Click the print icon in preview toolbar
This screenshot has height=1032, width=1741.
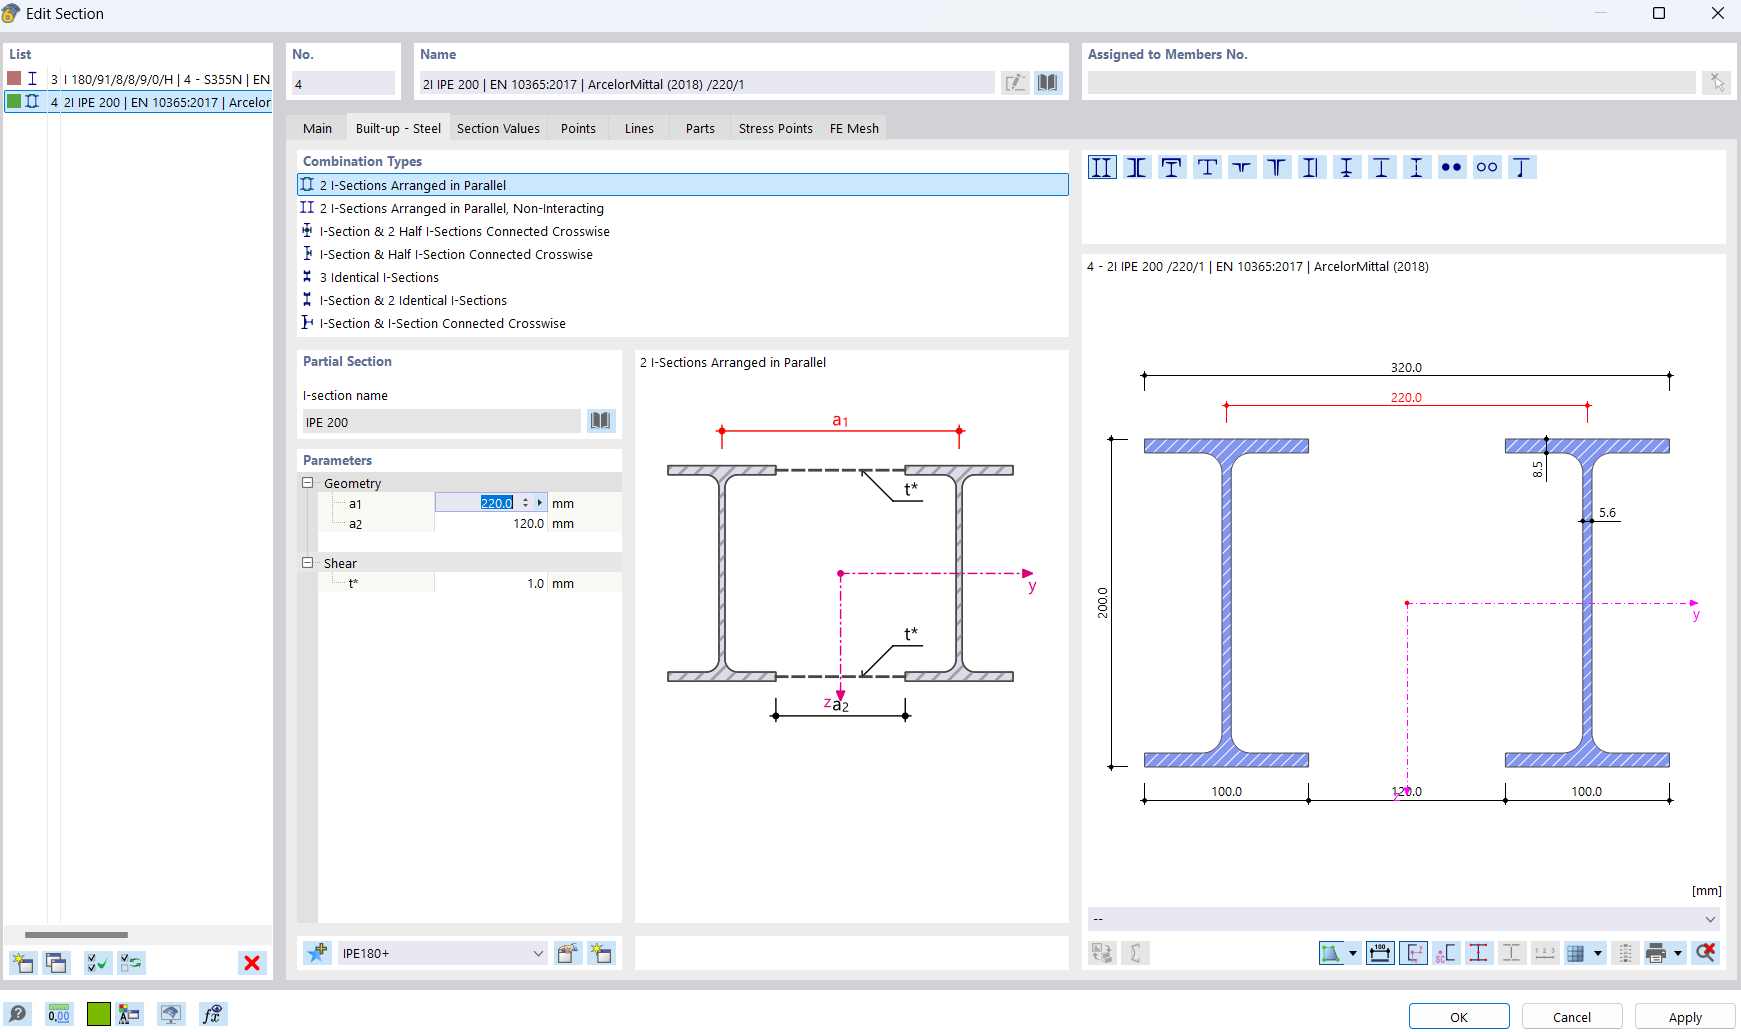[1656, 953]
